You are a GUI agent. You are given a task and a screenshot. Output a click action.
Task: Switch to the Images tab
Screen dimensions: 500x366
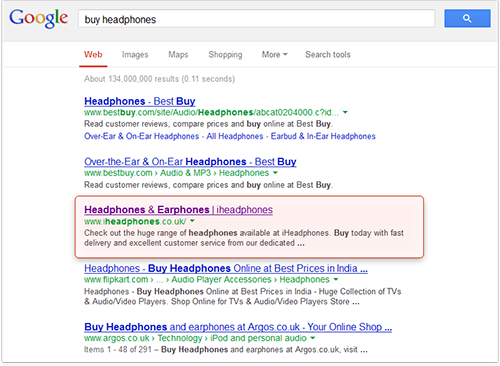point(135,54)
